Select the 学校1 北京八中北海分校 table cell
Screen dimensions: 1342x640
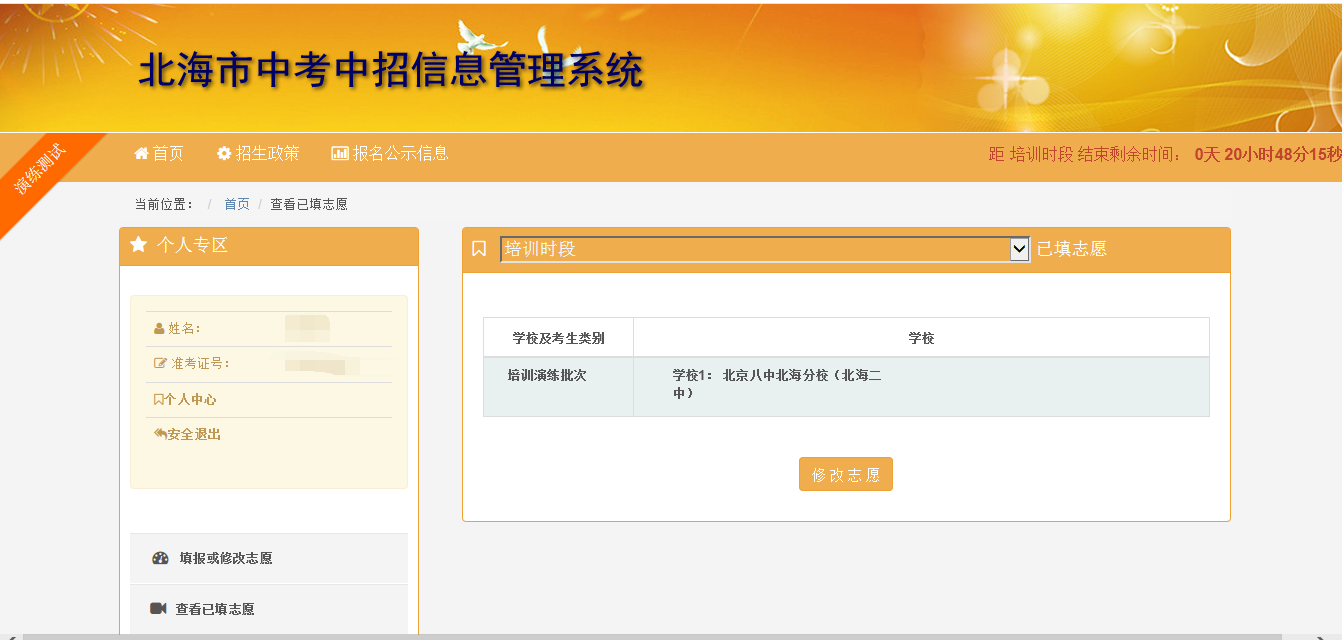[777, 384]
